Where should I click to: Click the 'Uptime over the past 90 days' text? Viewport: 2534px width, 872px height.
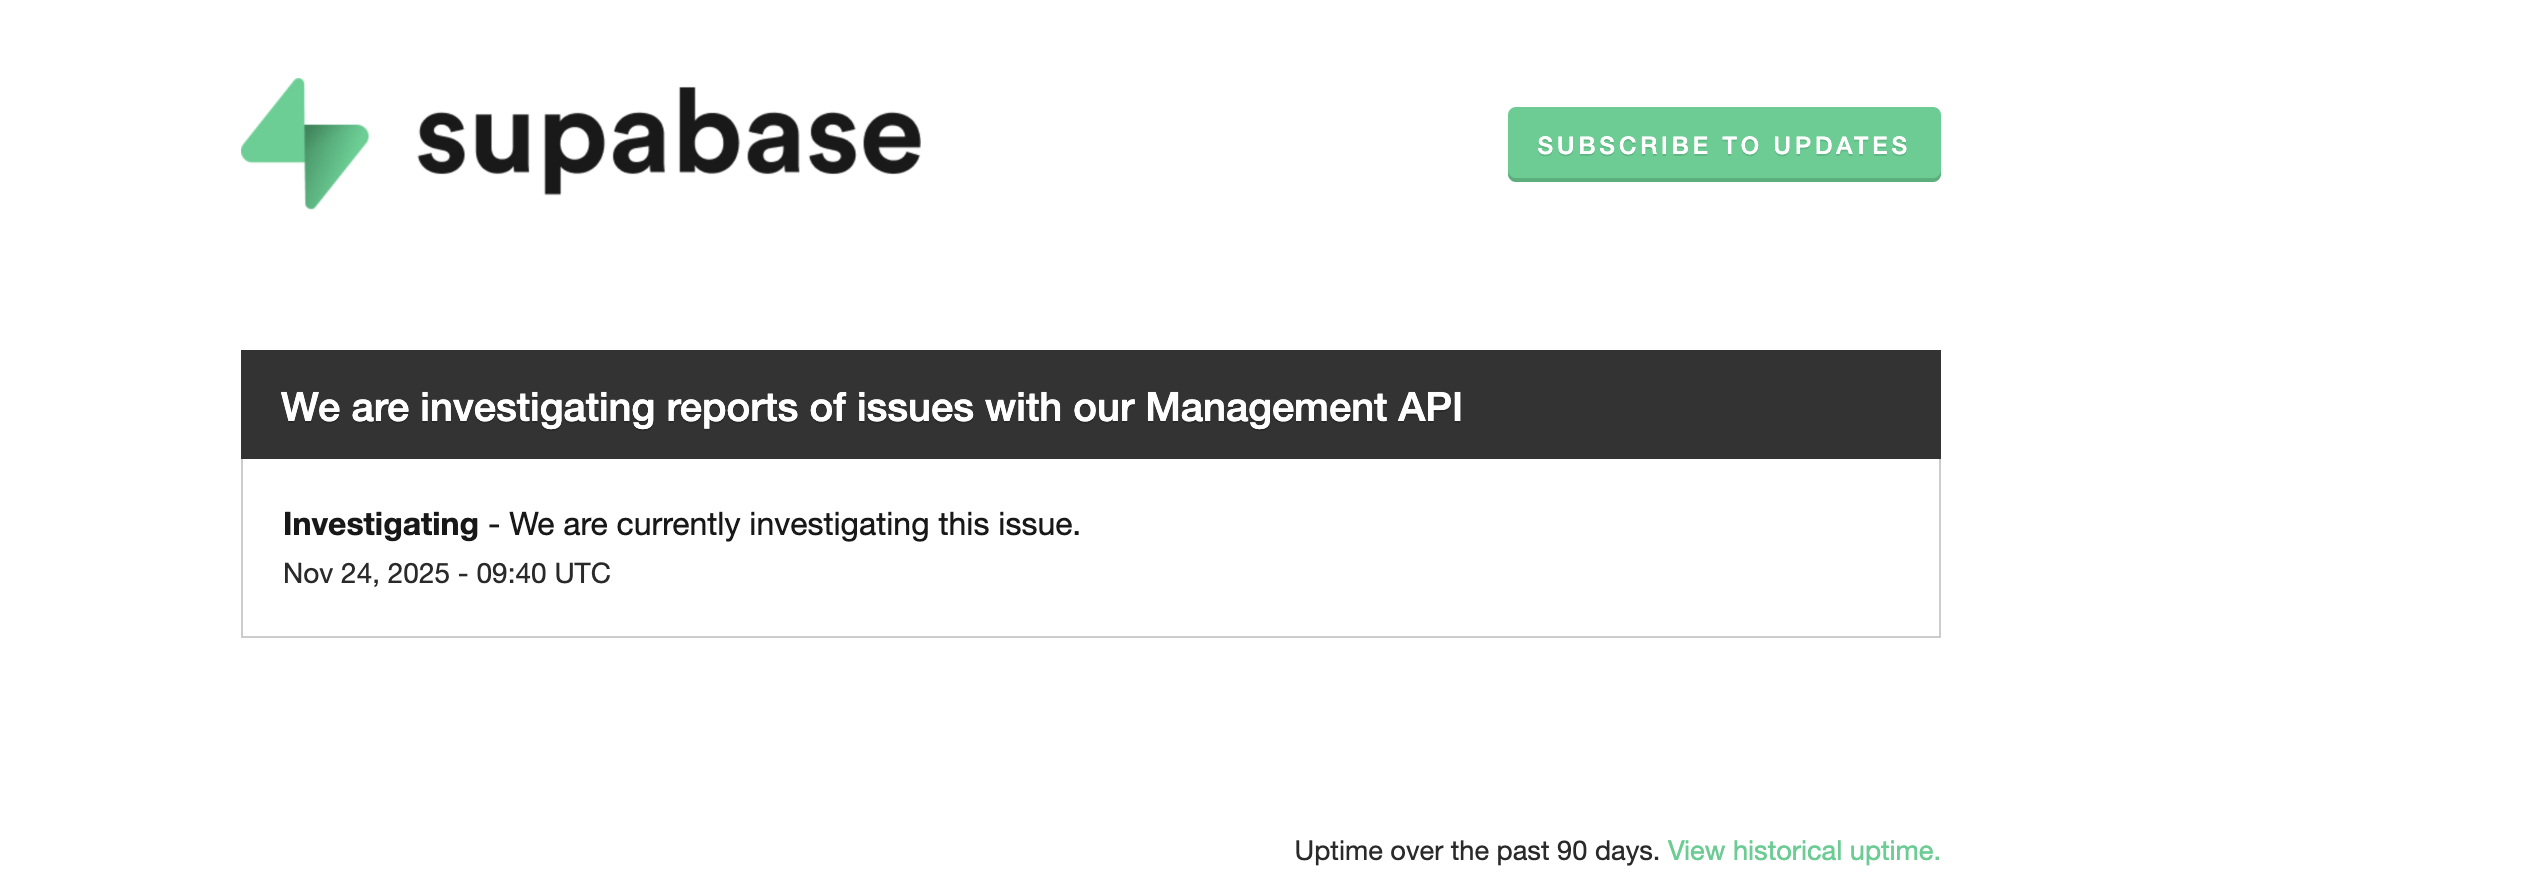click(x=1476, y=851)
